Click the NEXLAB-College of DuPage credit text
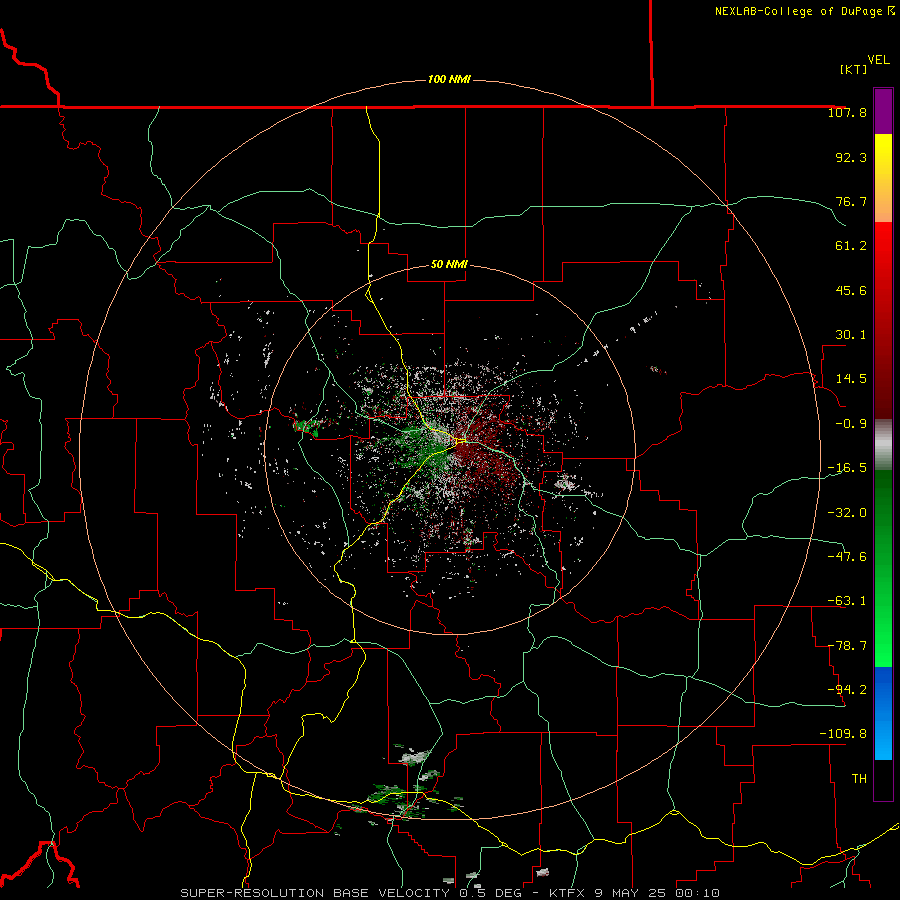This screenshot has height=900, width=900. click(804, 11)
